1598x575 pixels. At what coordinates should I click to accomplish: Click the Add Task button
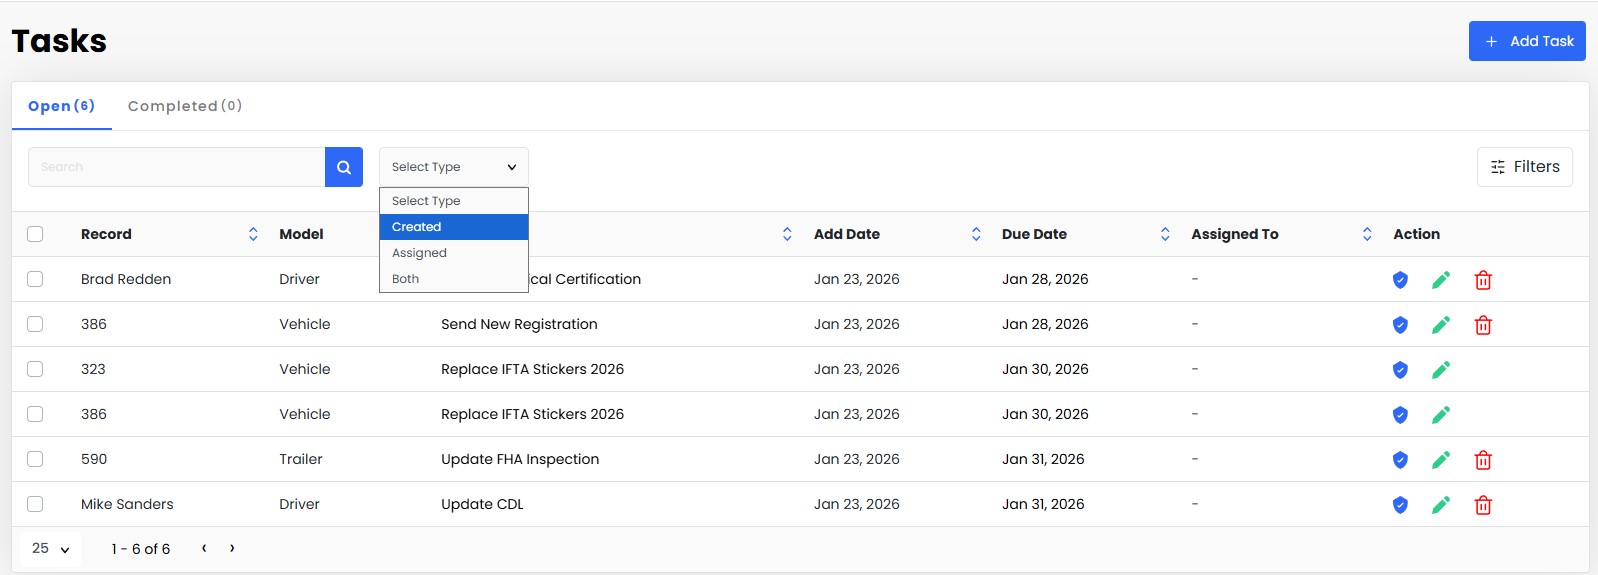[1526, 41]
